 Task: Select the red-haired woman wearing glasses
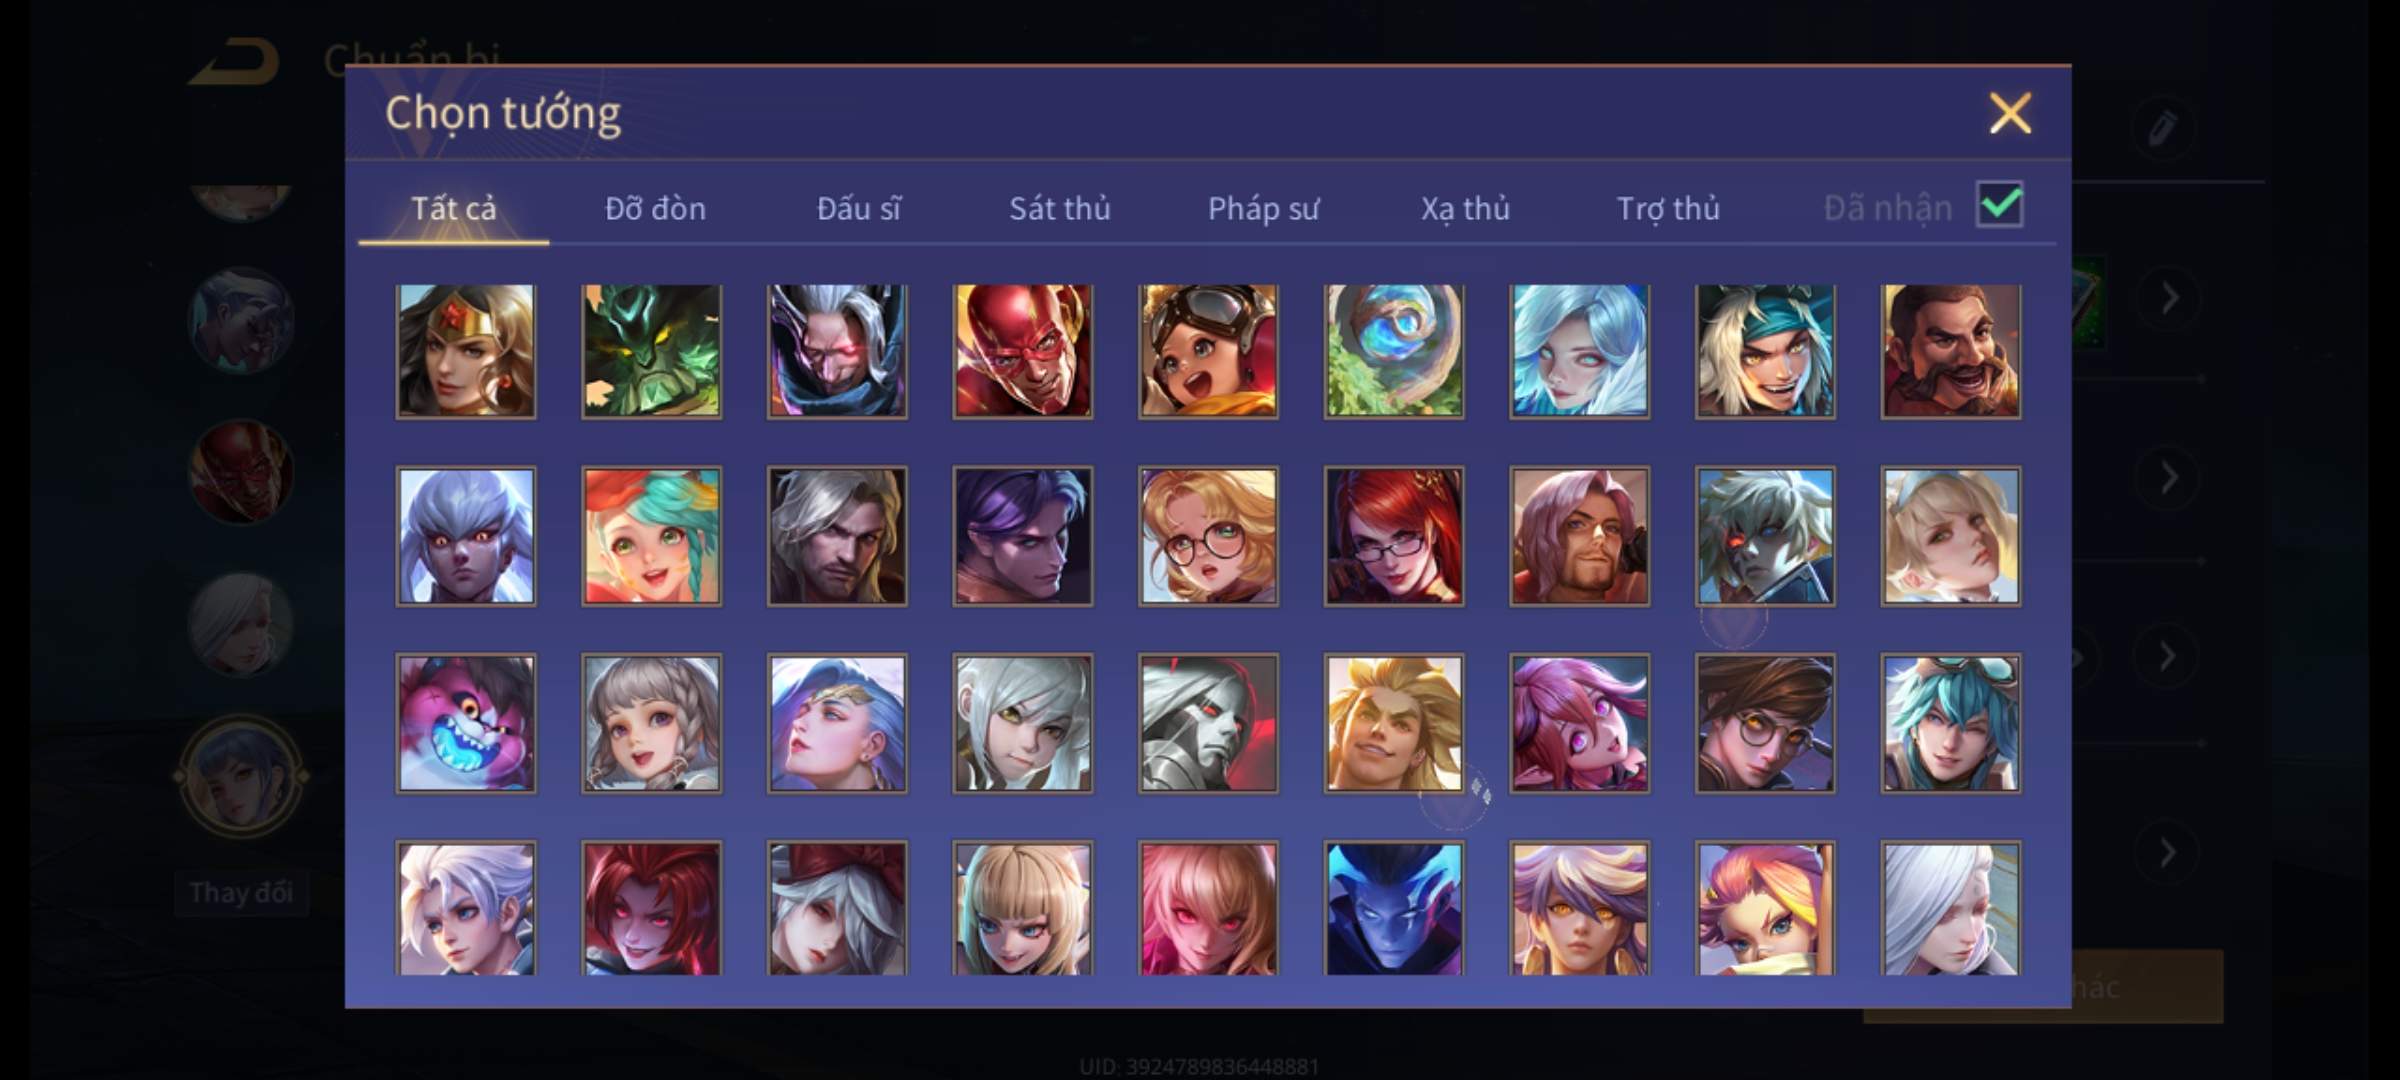1394,537
